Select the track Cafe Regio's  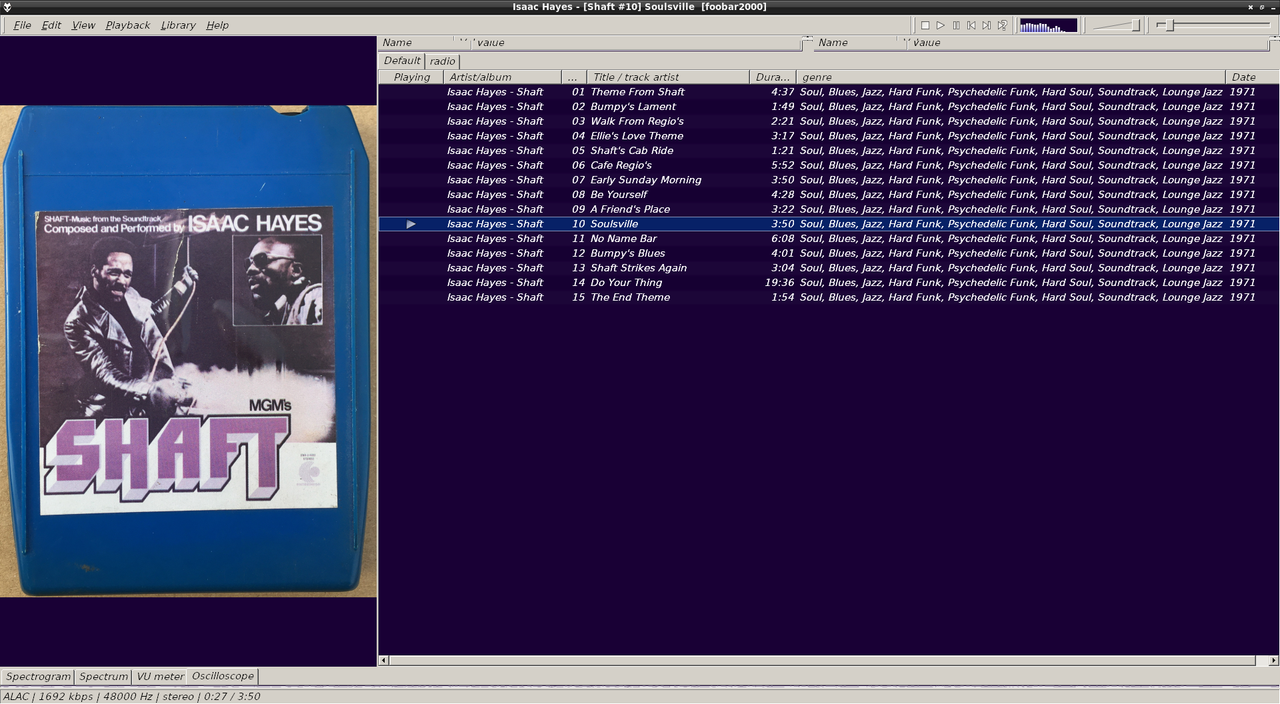[x=829, y=165]
